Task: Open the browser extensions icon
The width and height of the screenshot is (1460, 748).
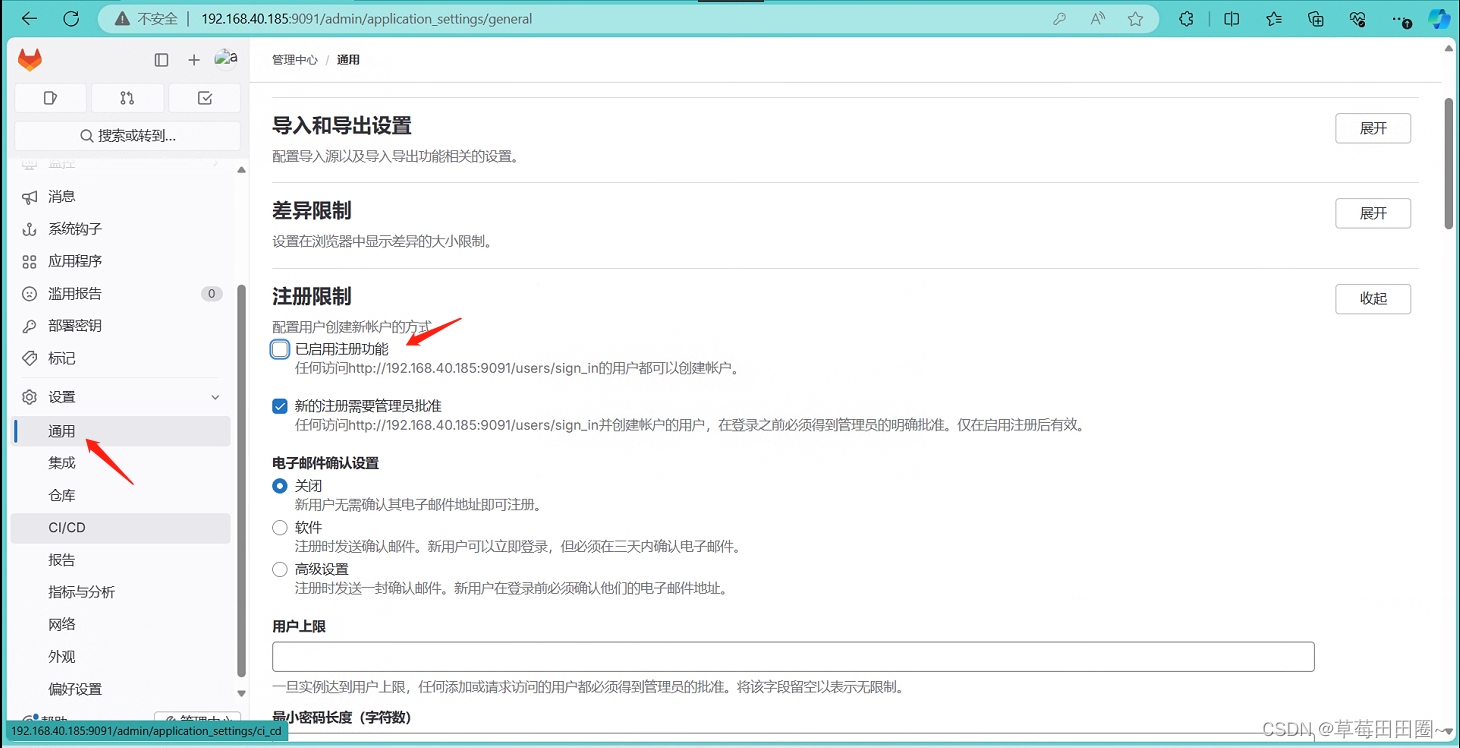Action: tap(1186, 19)
